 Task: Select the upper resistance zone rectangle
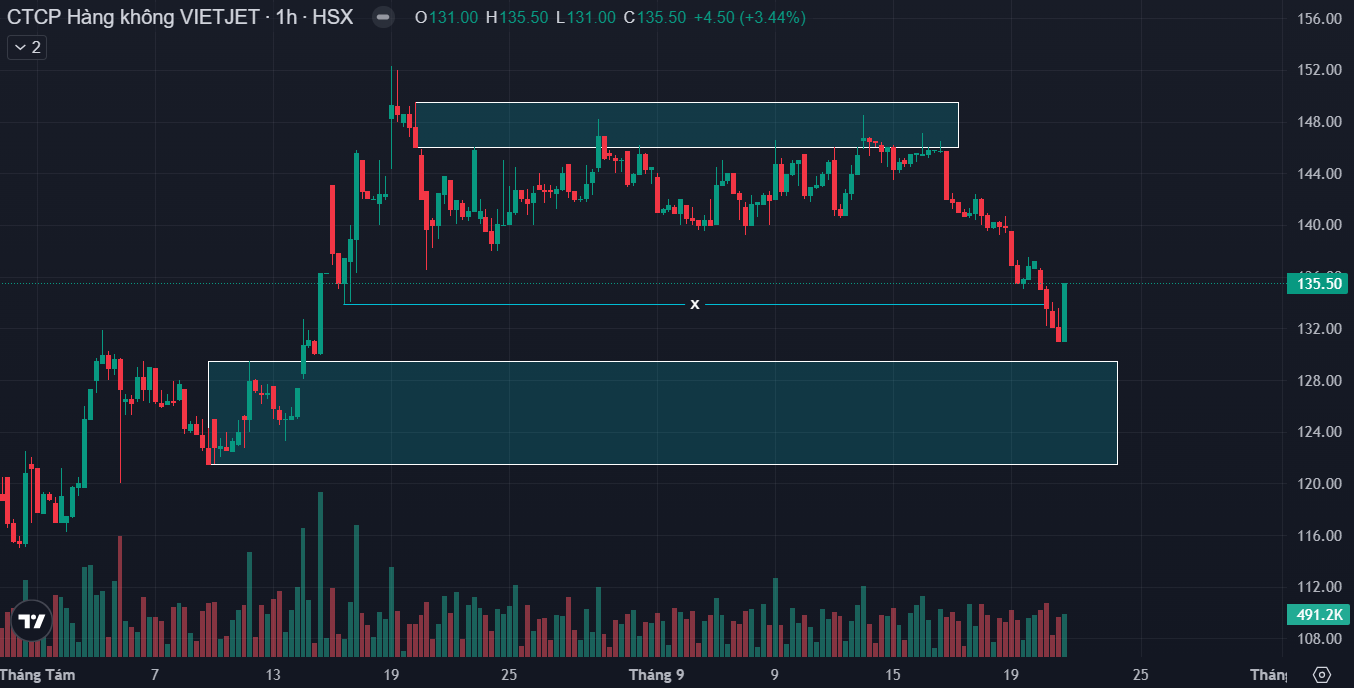click(686, 125)
